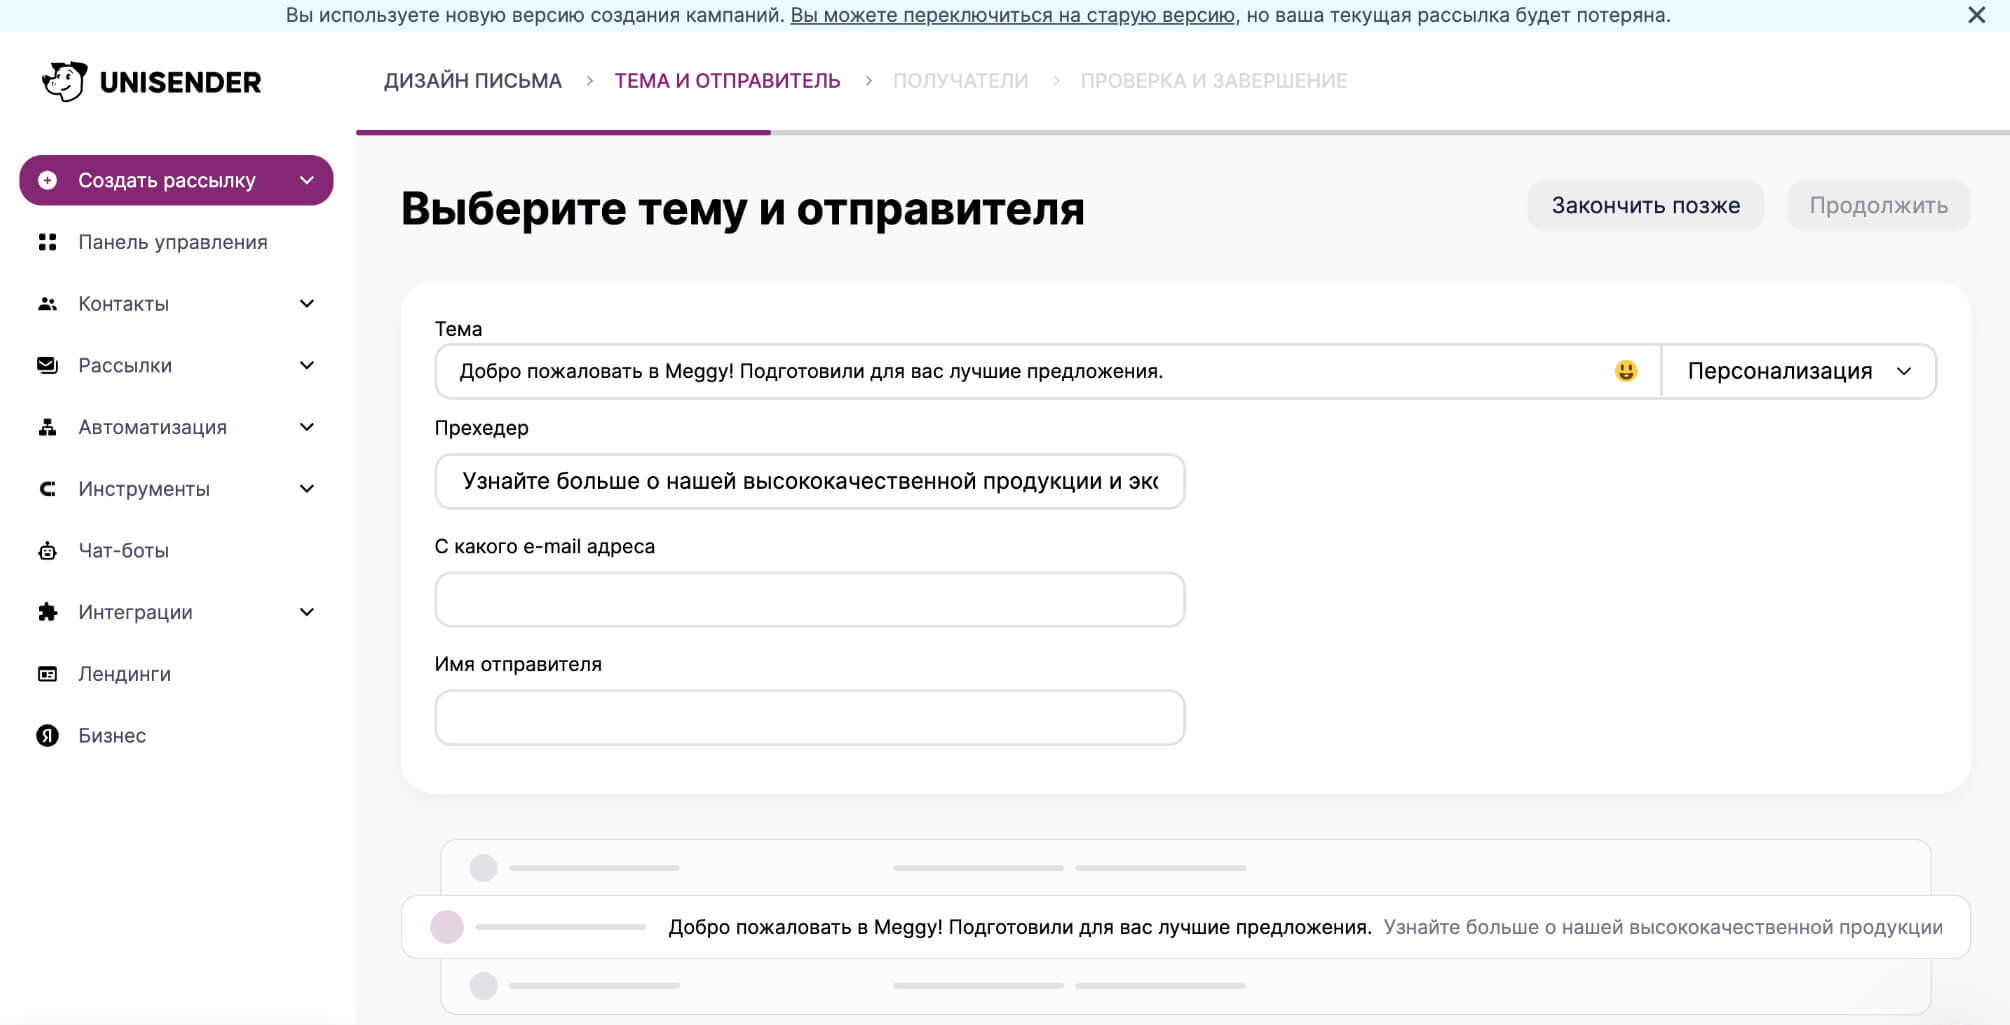Click the Выберите тему и отправителя heading
2010x1025 pixels.
point(743,208)
